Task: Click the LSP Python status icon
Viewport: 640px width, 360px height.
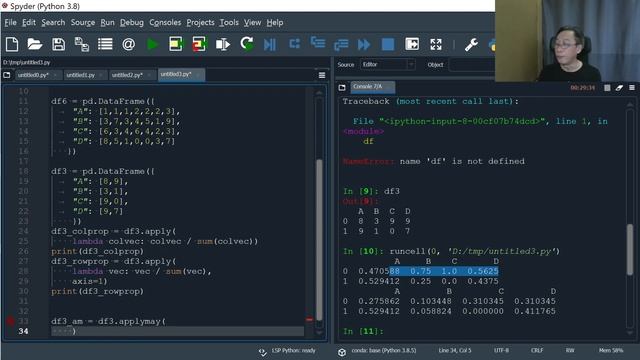Action: point(262,351)
